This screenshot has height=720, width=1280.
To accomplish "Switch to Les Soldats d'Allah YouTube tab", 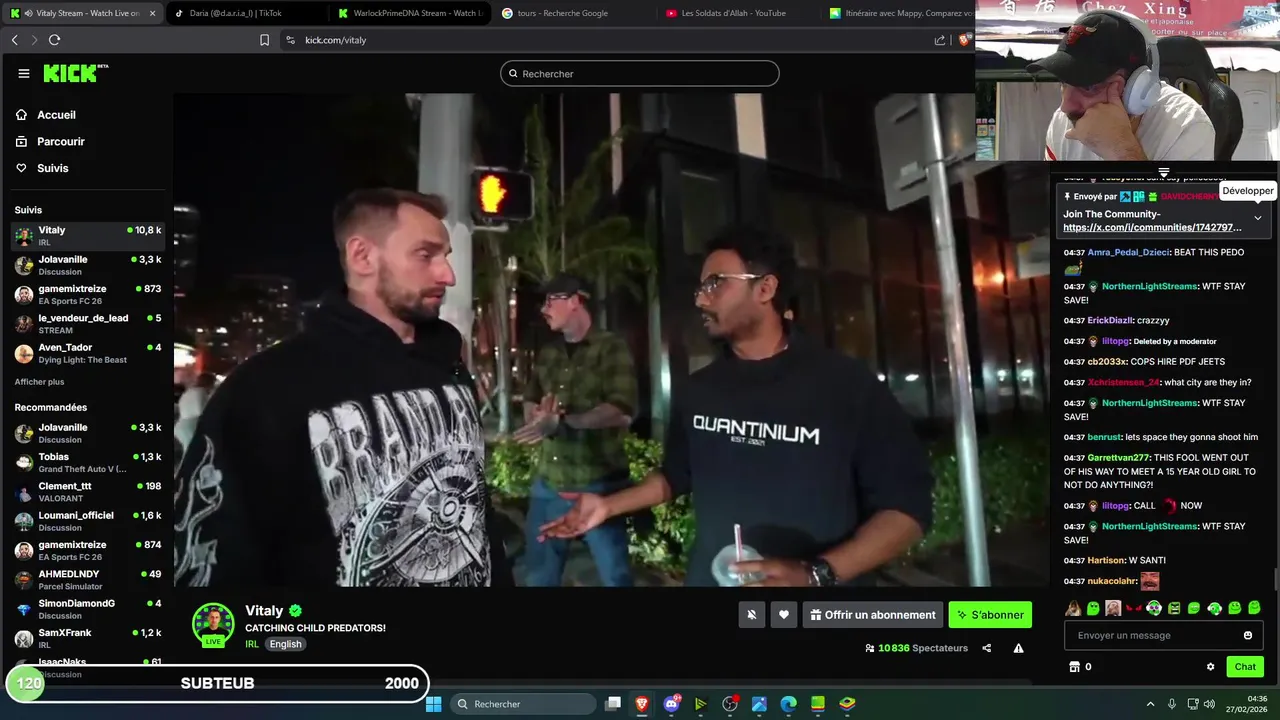I will click(x=738, y=13).
